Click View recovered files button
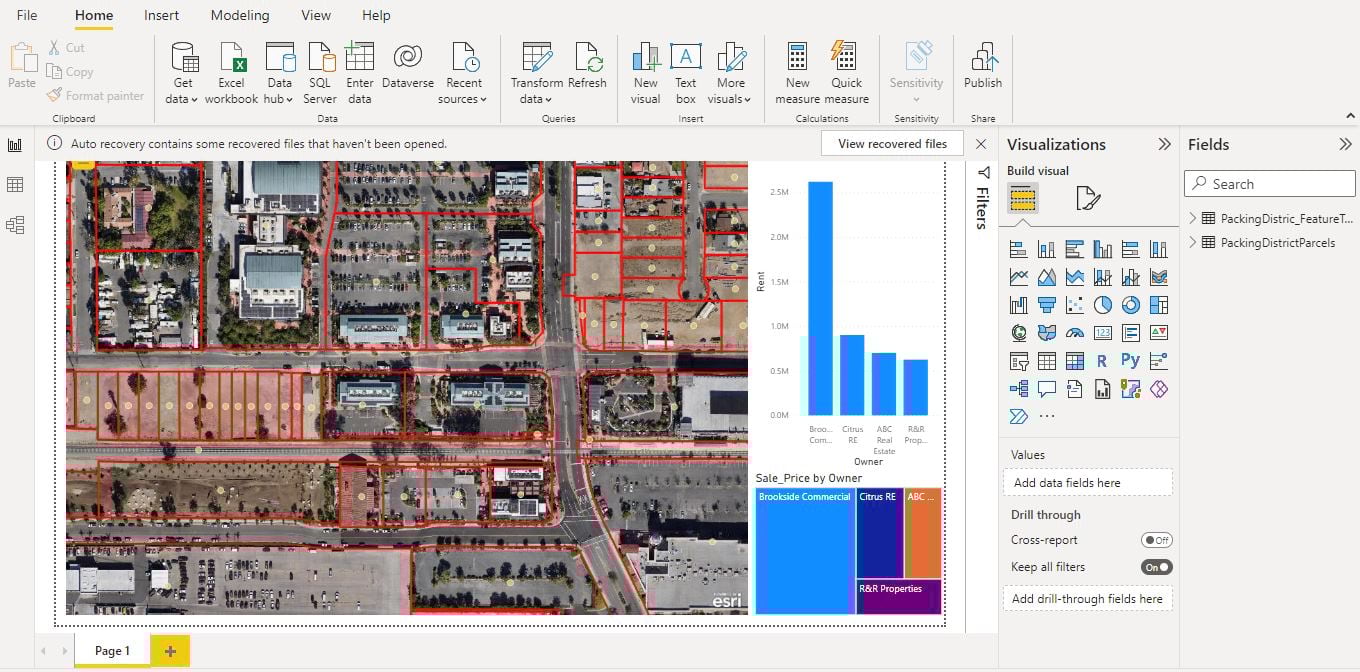Viewport: 1360px width, 672px height. pos(891,143)
